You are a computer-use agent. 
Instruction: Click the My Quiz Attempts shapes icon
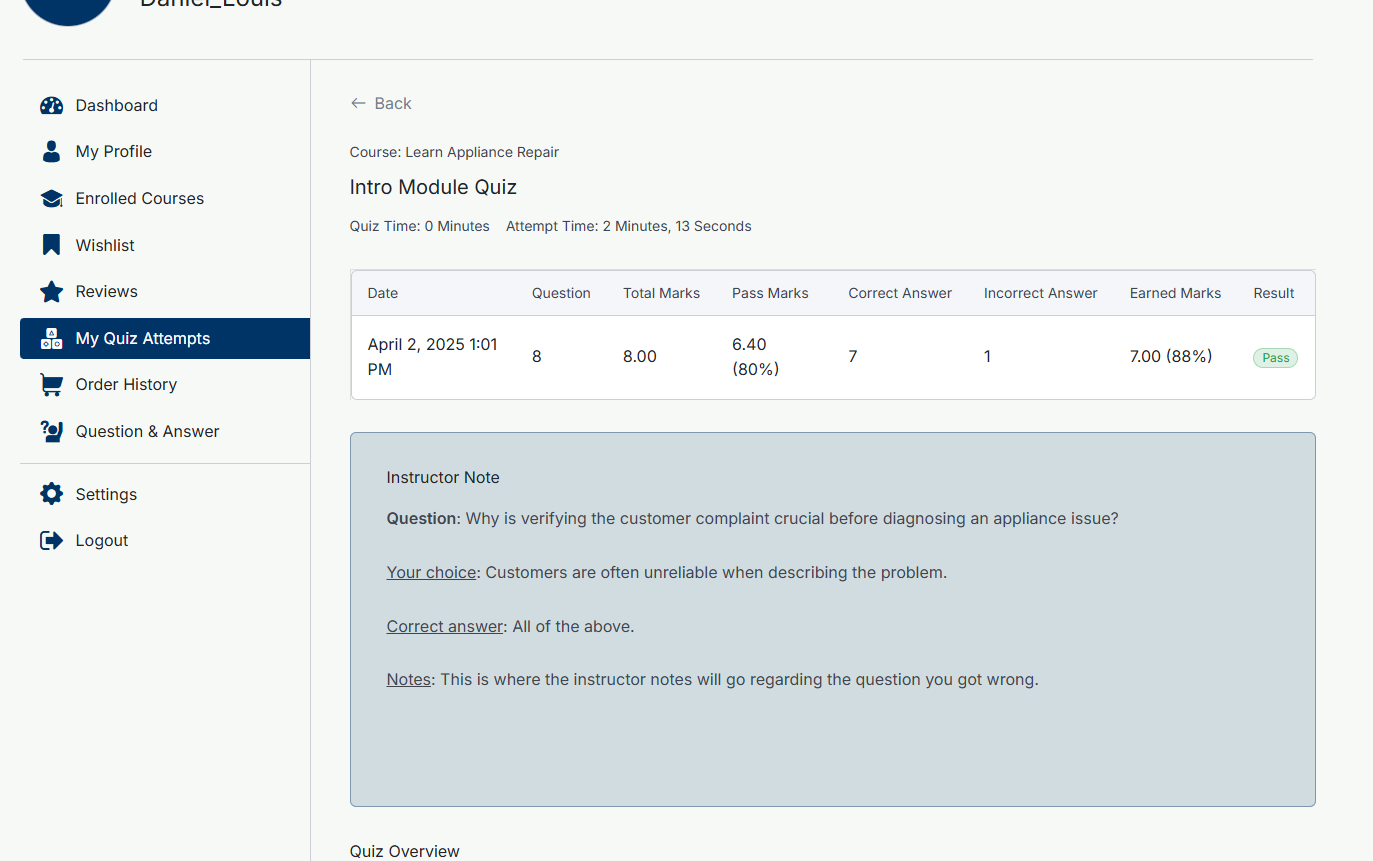pos(51,339)
